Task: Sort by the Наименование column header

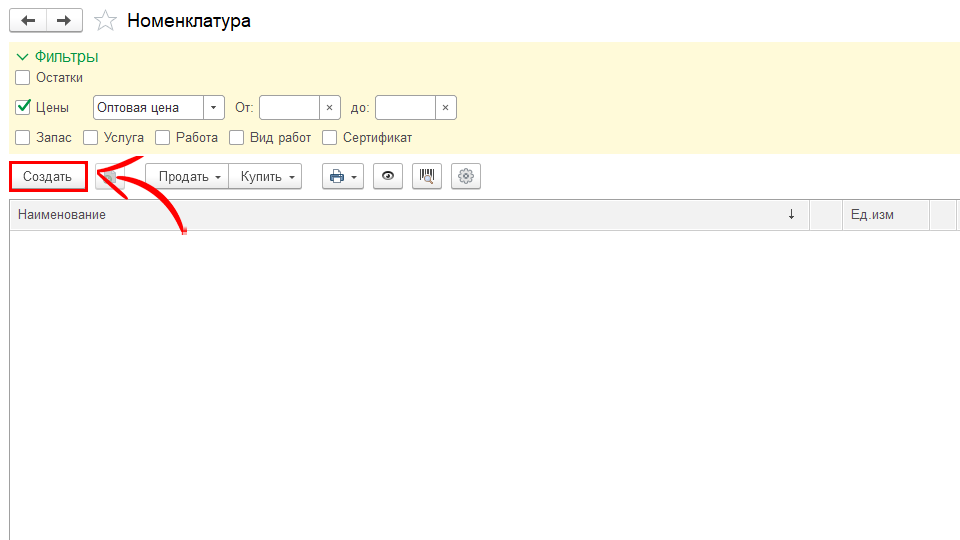Action: coord(400,215)
